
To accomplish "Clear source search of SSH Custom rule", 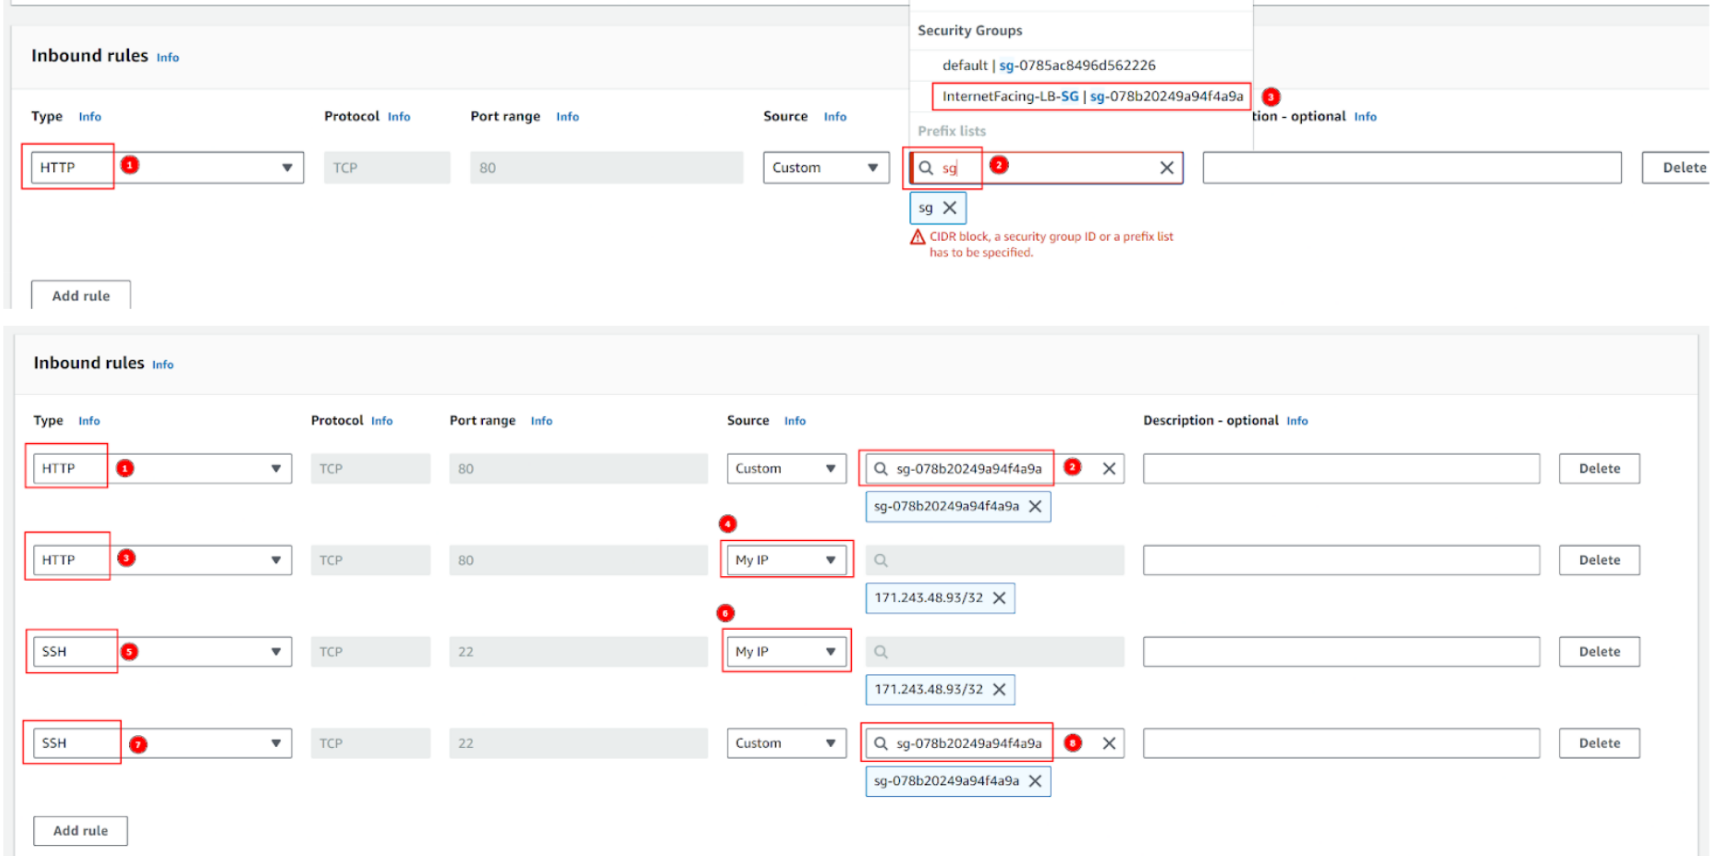I will (x=1109, y=743).
